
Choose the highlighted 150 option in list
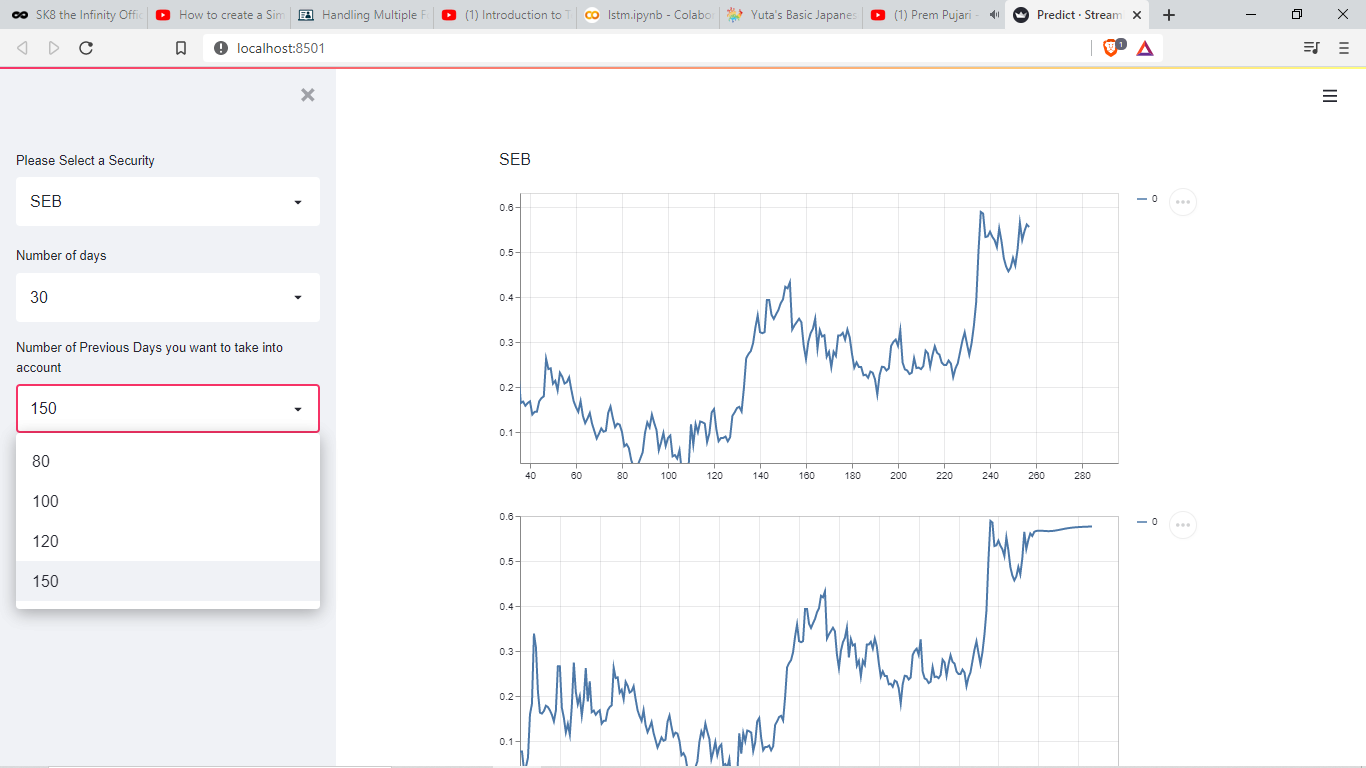(x=168, y=581)
